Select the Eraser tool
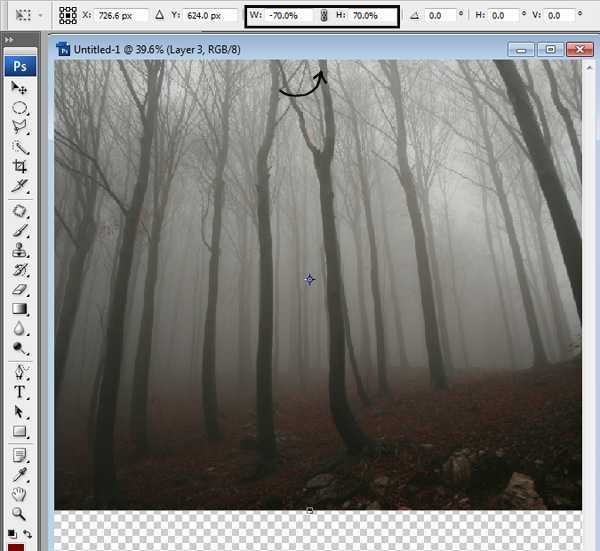Viewport: 600px width, 551px height. [19, 289]
